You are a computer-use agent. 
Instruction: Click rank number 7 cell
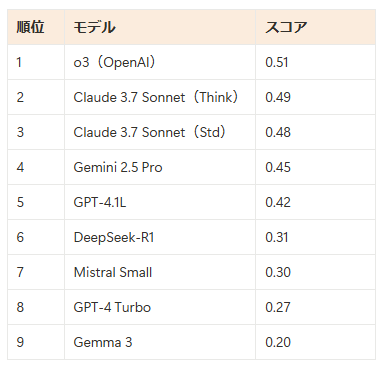click(x=36, y=272)
